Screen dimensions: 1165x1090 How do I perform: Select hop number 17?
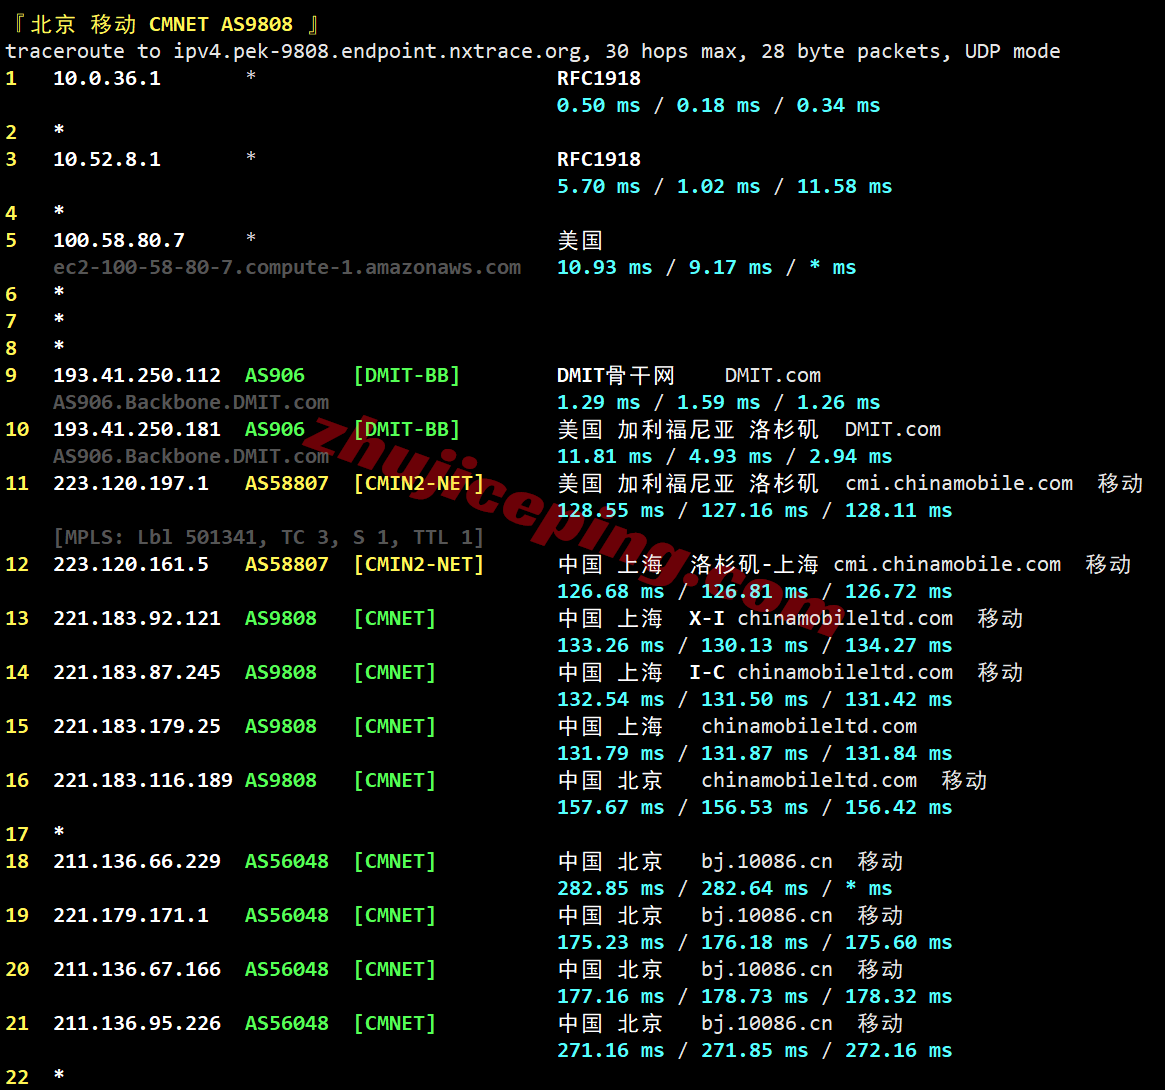pyautogui.click(x=17, y=834)
